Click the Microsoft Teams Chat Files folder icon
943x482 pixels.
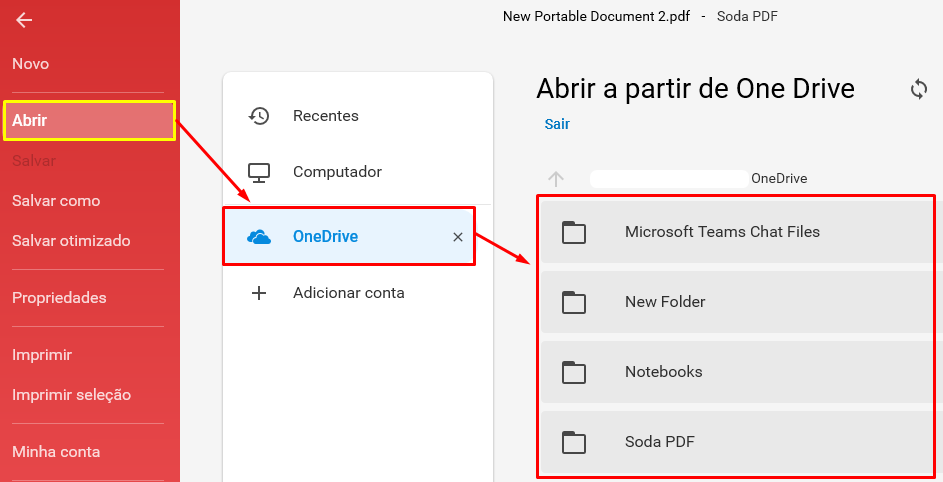click(x=574, y=232)
